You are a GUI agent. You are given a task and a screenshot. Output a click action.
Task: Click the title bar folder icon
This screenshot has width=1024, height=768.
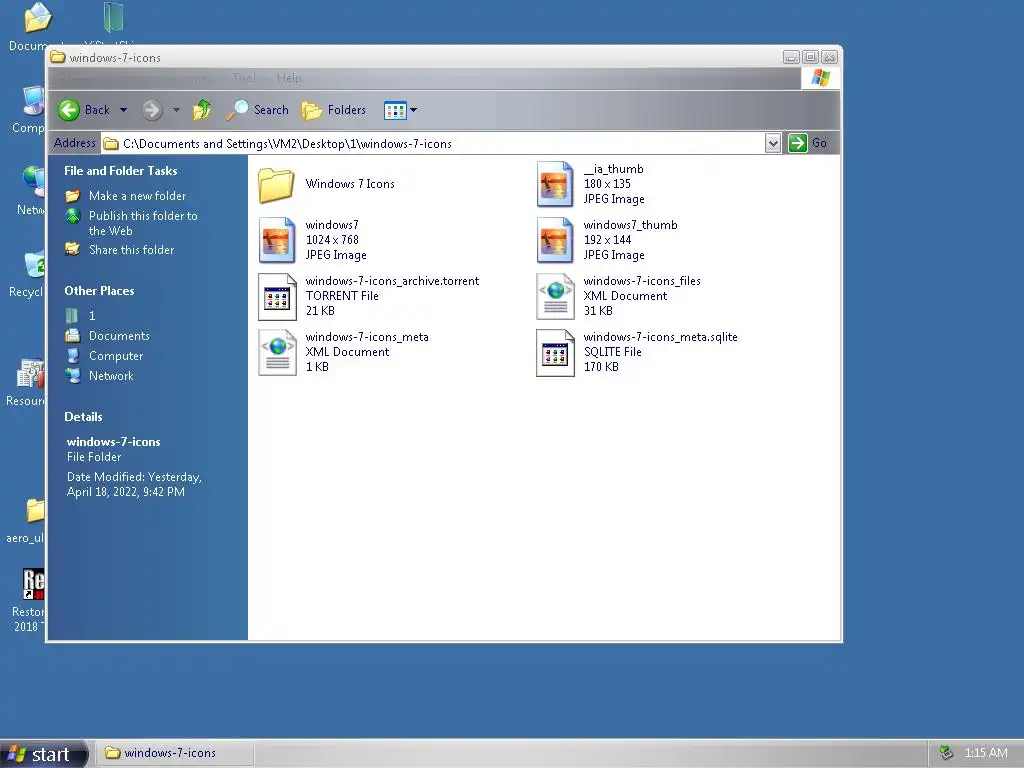click(x=58, y=57)
